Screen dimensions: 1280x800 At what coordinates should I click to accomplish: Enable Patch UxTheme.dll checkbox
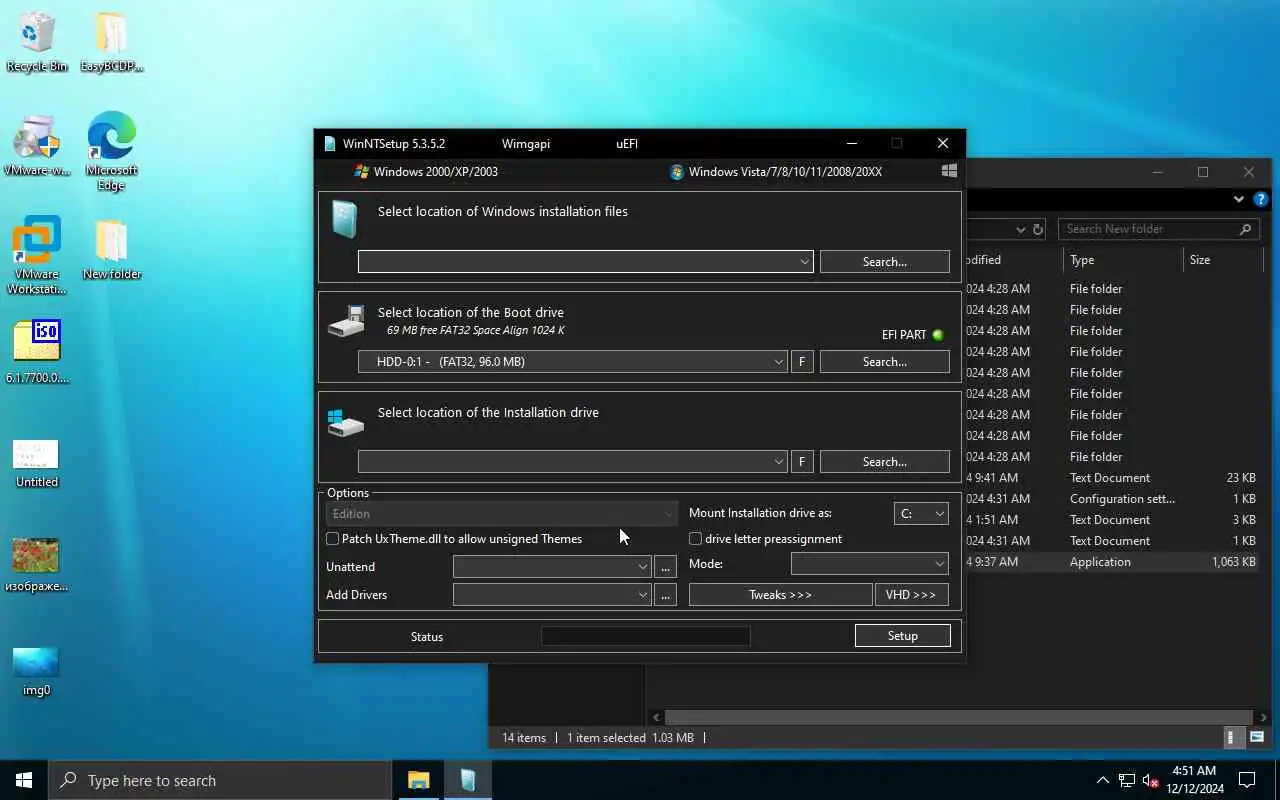(333, 539)
